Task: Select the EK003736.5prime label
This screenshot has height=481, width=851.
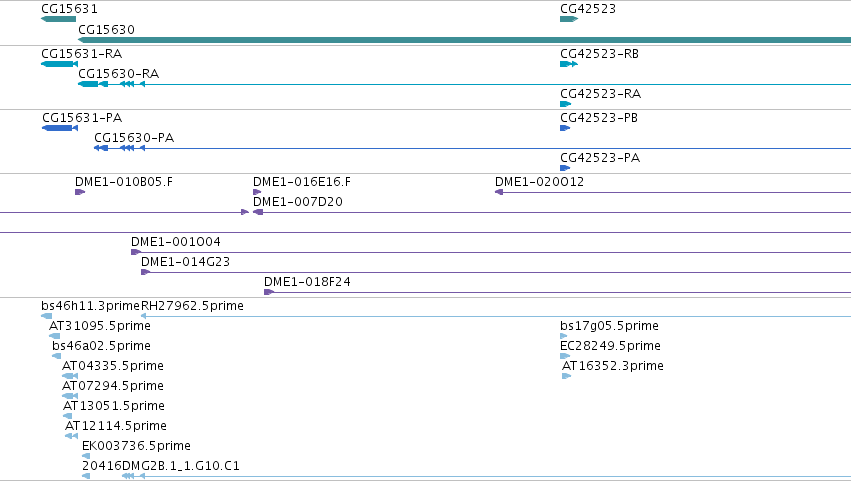Action: [136, 446]
